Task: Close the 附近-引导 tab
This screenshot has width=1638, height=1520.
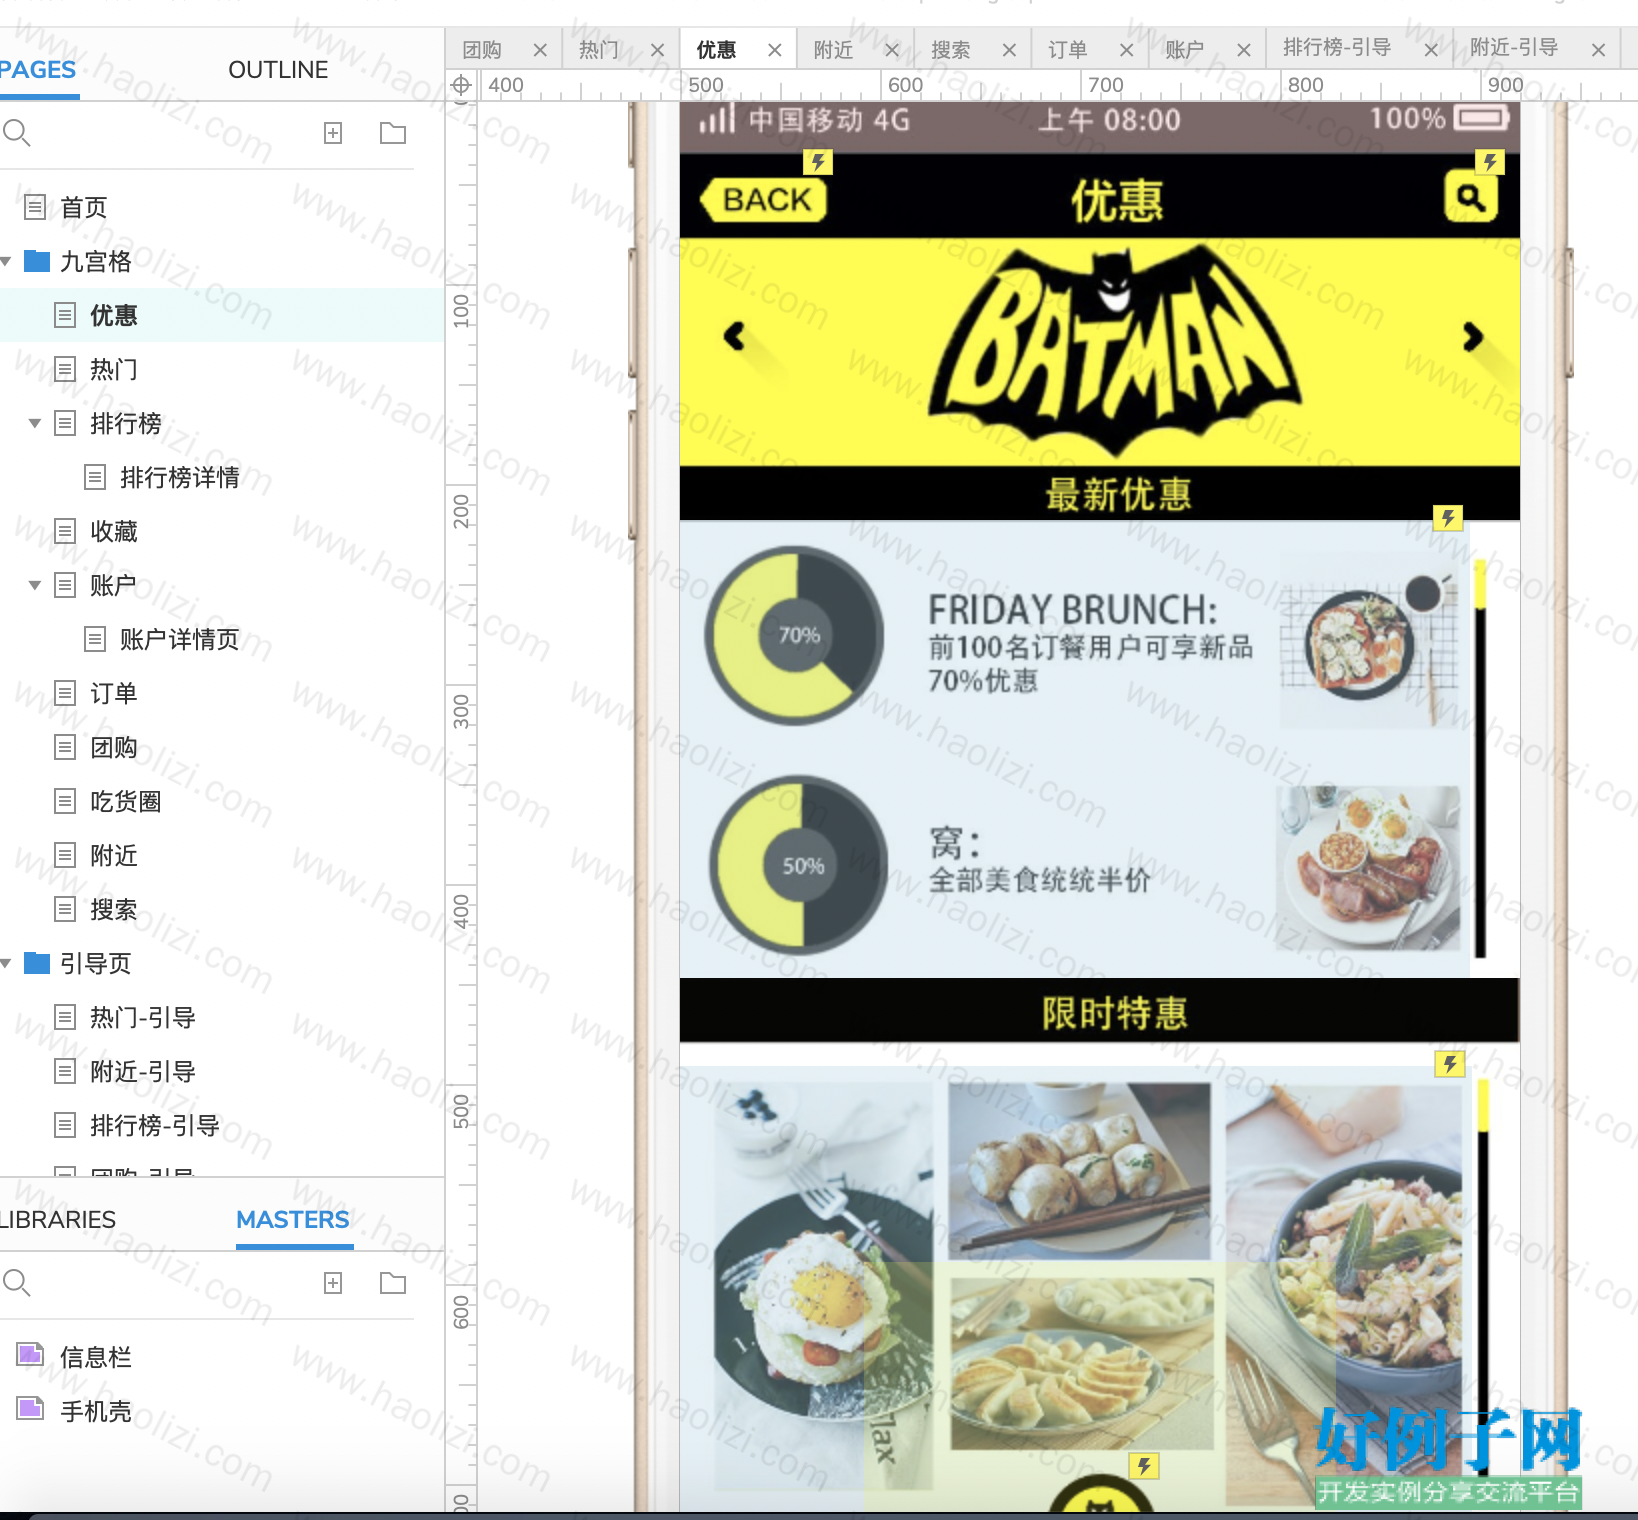Action: [1598, 50]
